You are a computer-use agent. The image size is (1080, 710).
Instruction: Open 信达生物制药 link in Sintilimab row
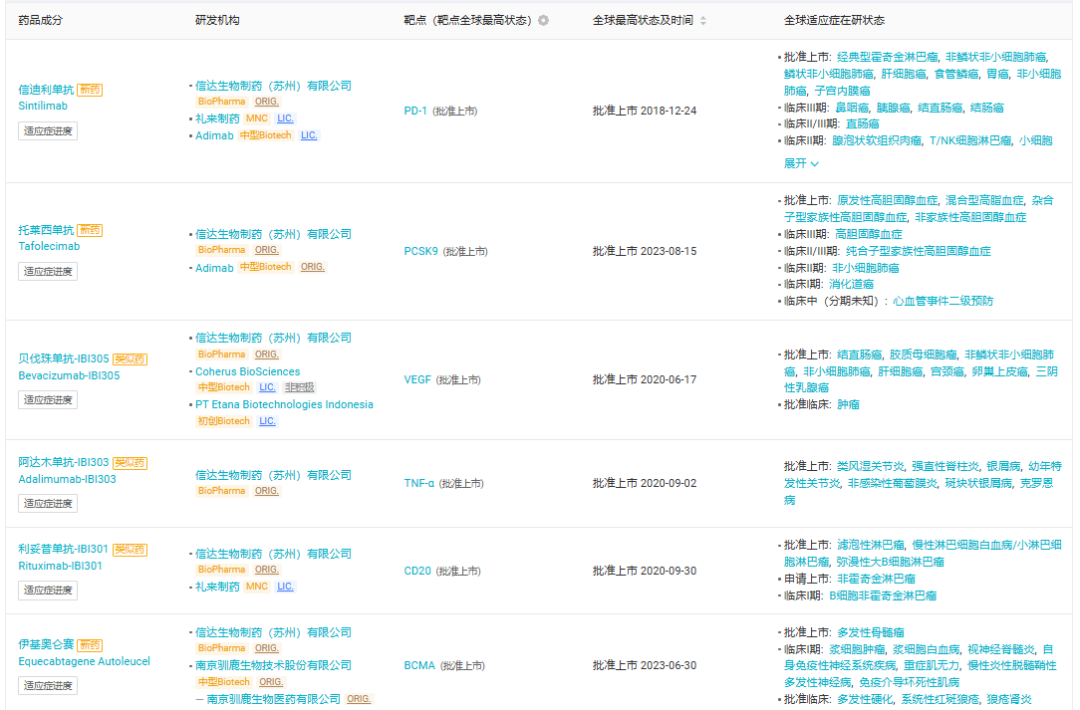tap(273, 86)
